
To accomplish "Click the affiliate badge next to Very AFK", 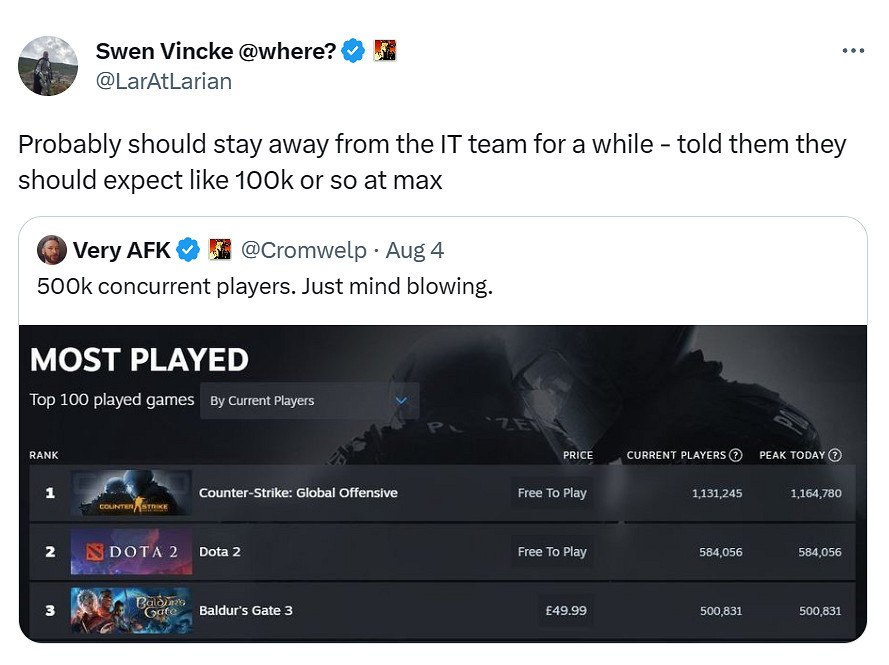I will [220, 250].
